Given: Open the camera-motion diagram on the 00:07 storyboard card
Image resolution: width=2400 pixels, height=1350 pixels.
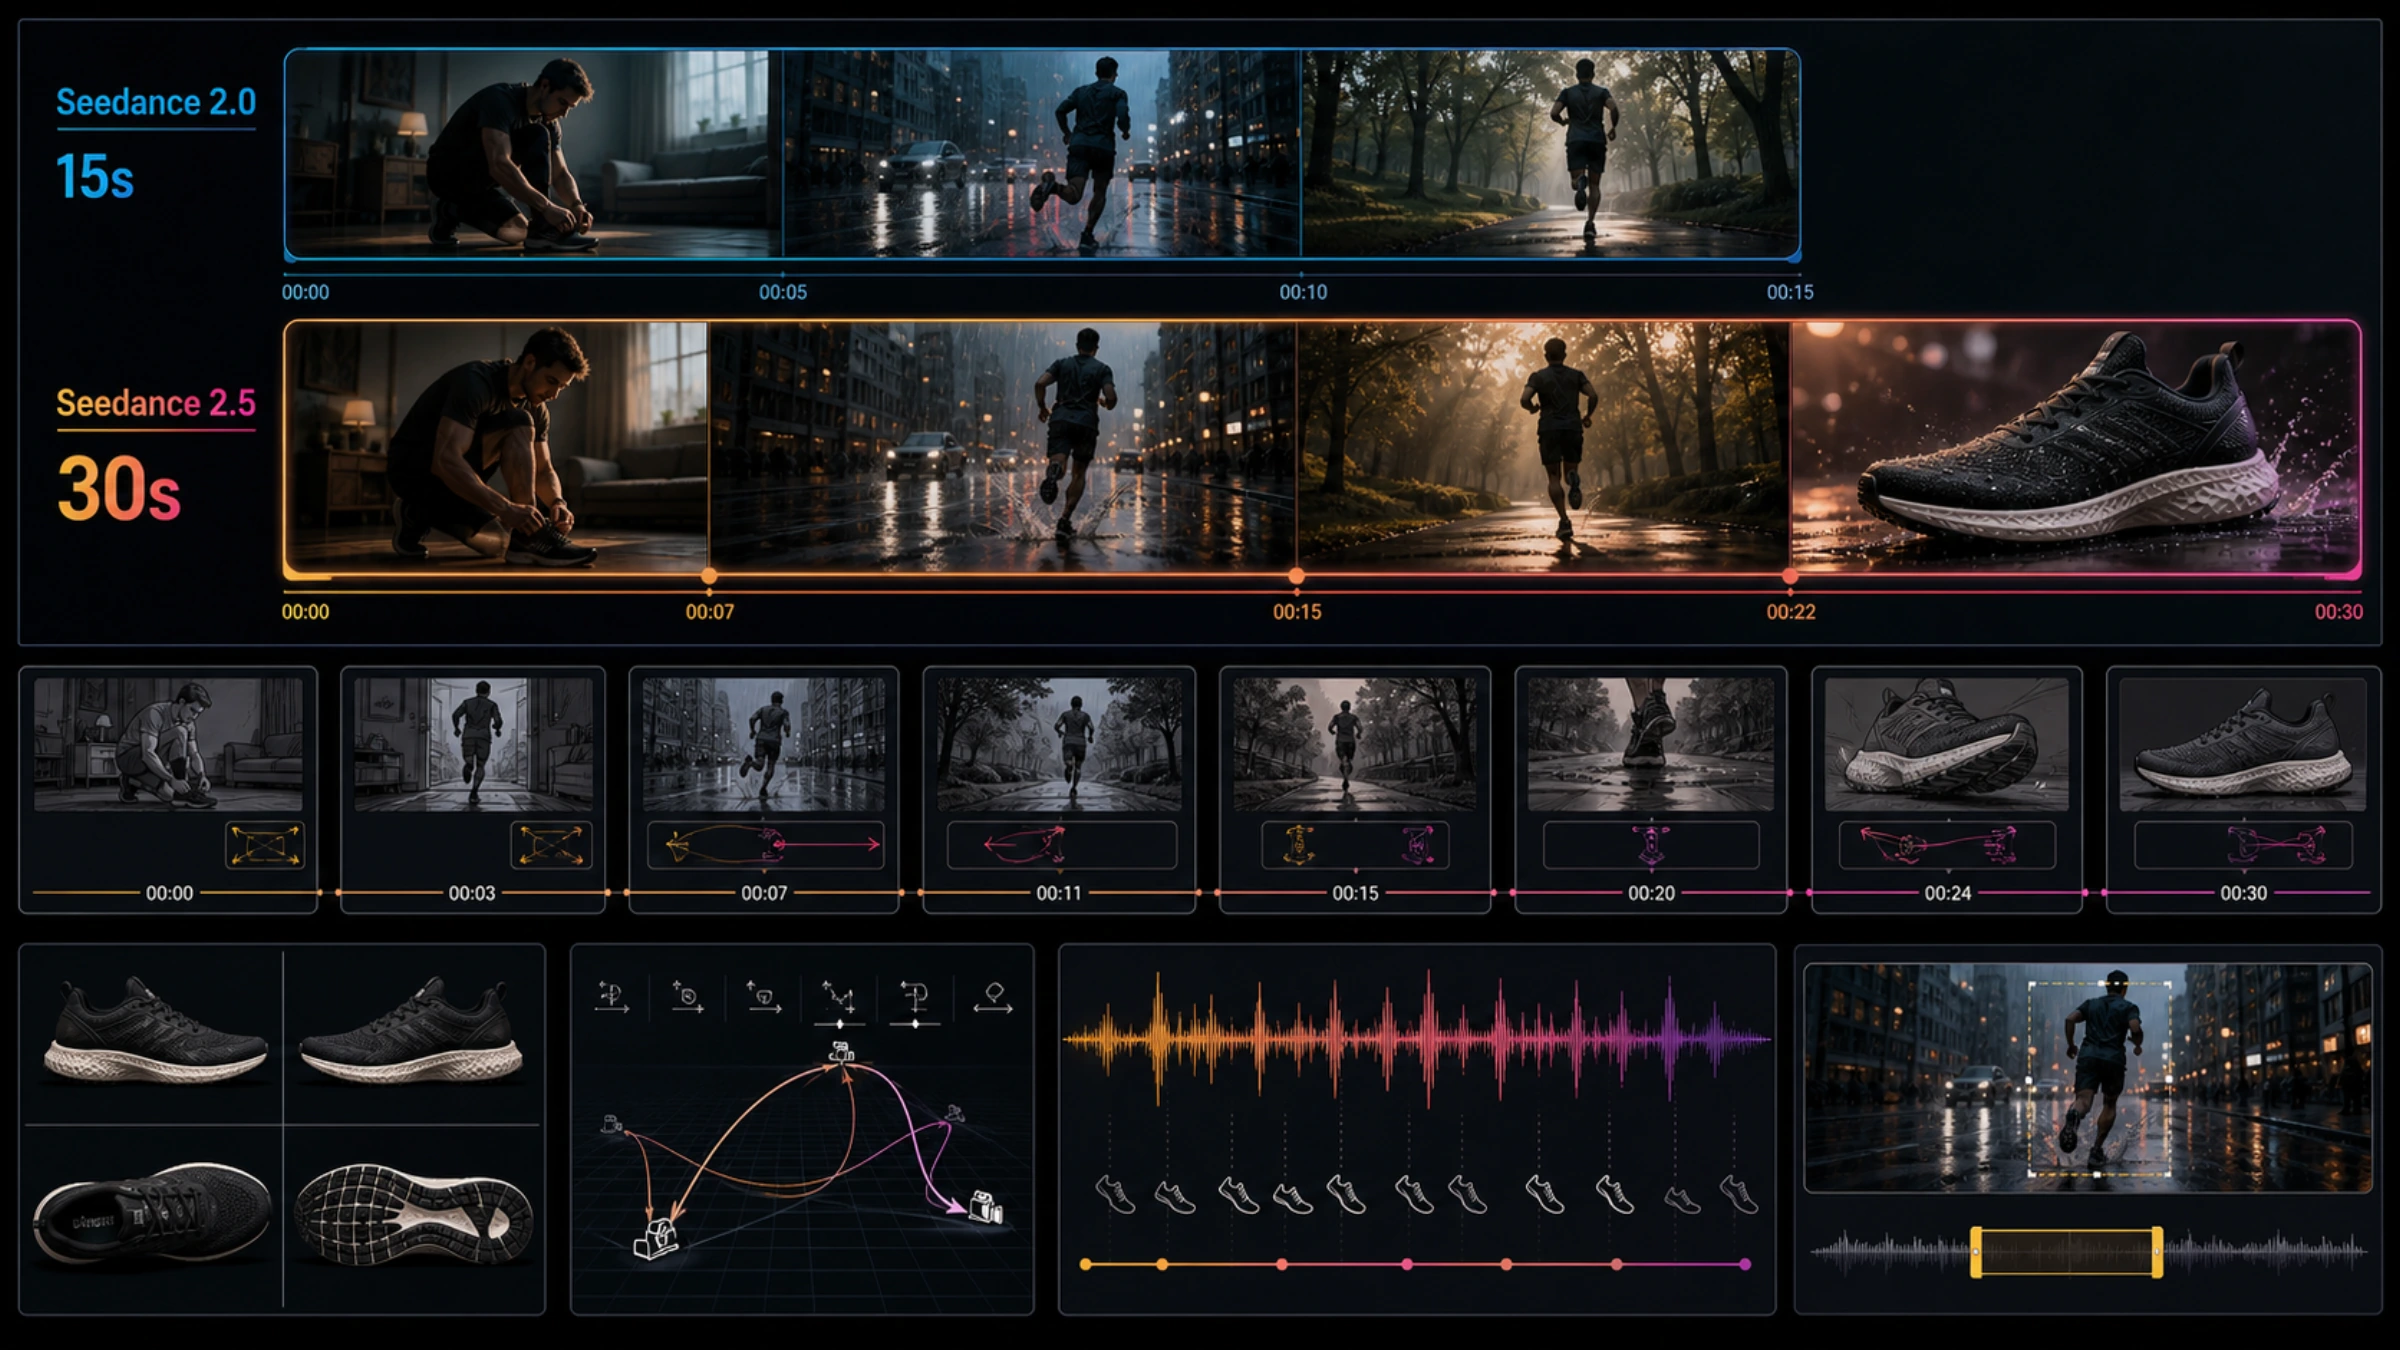Looking at the screenshot, I should click(x=765, y=845).
